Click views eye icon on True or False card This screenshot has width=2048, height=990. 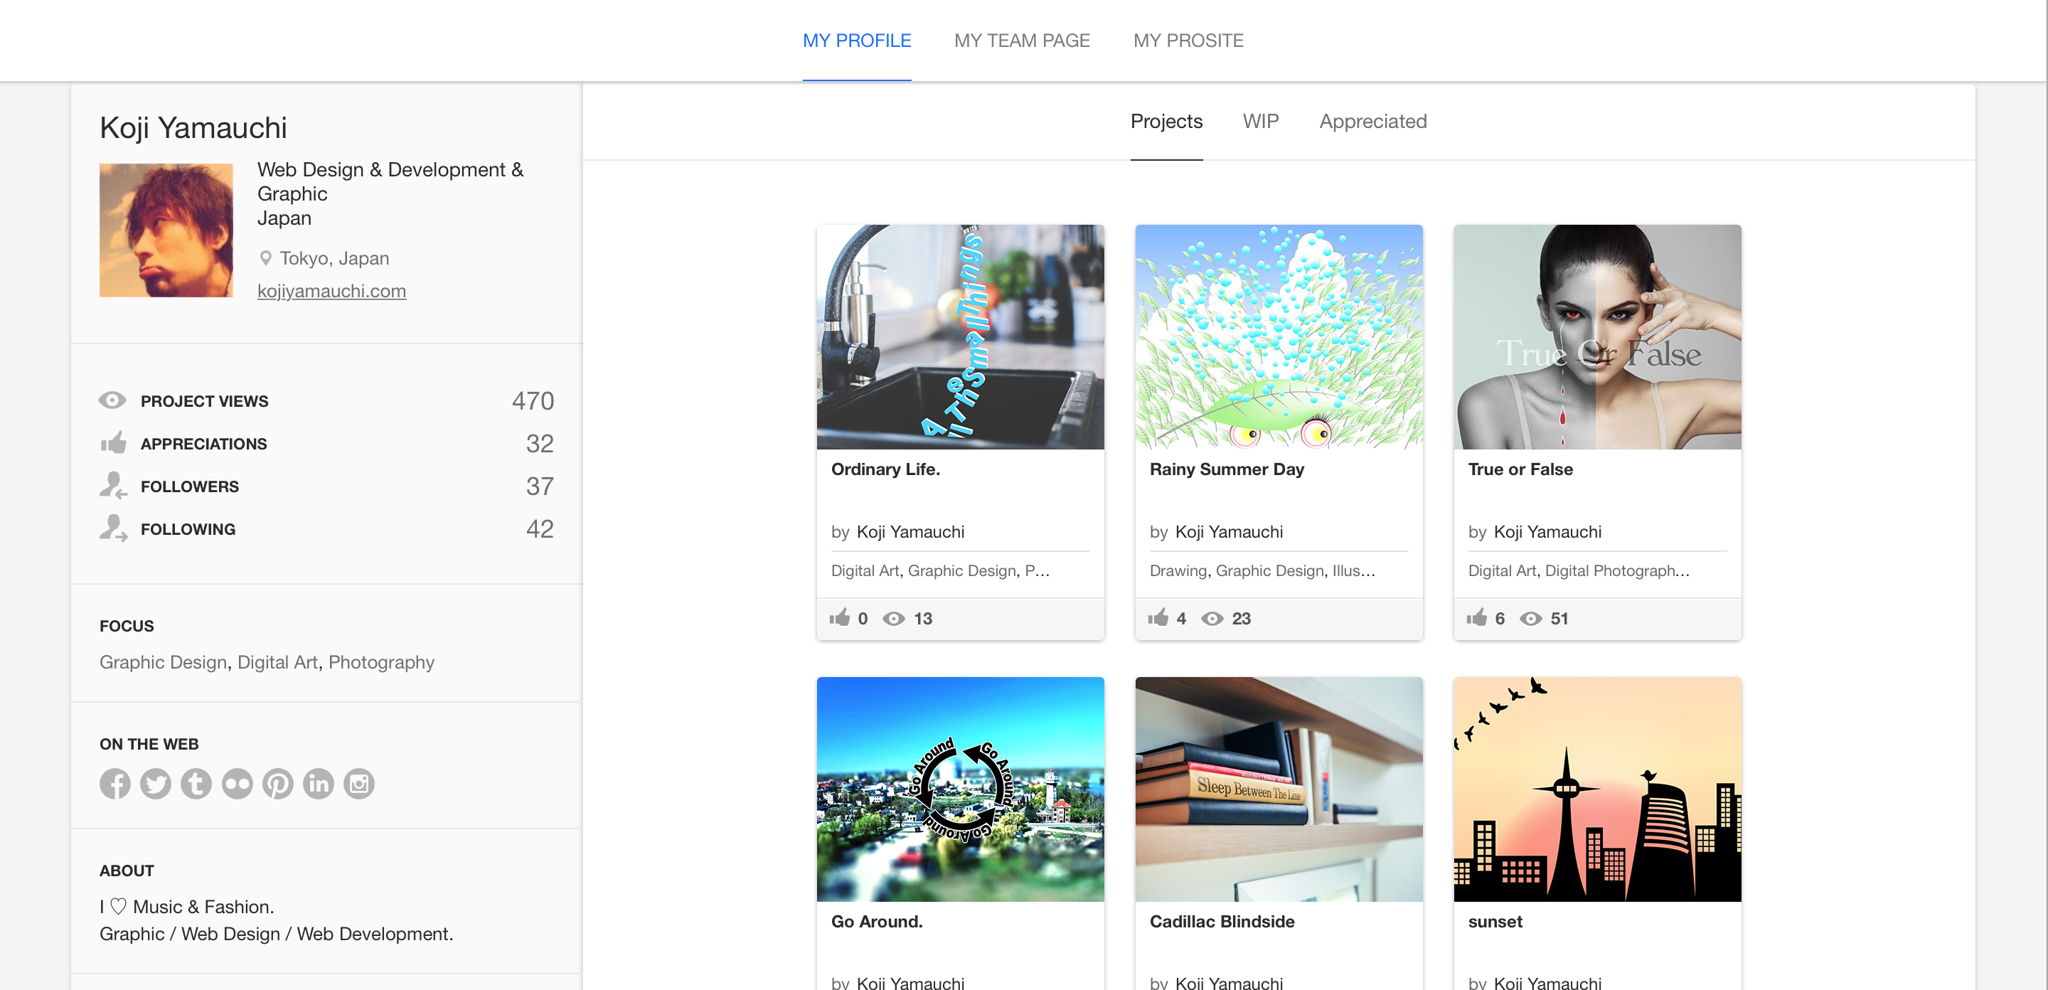[x=1531, y=619]
